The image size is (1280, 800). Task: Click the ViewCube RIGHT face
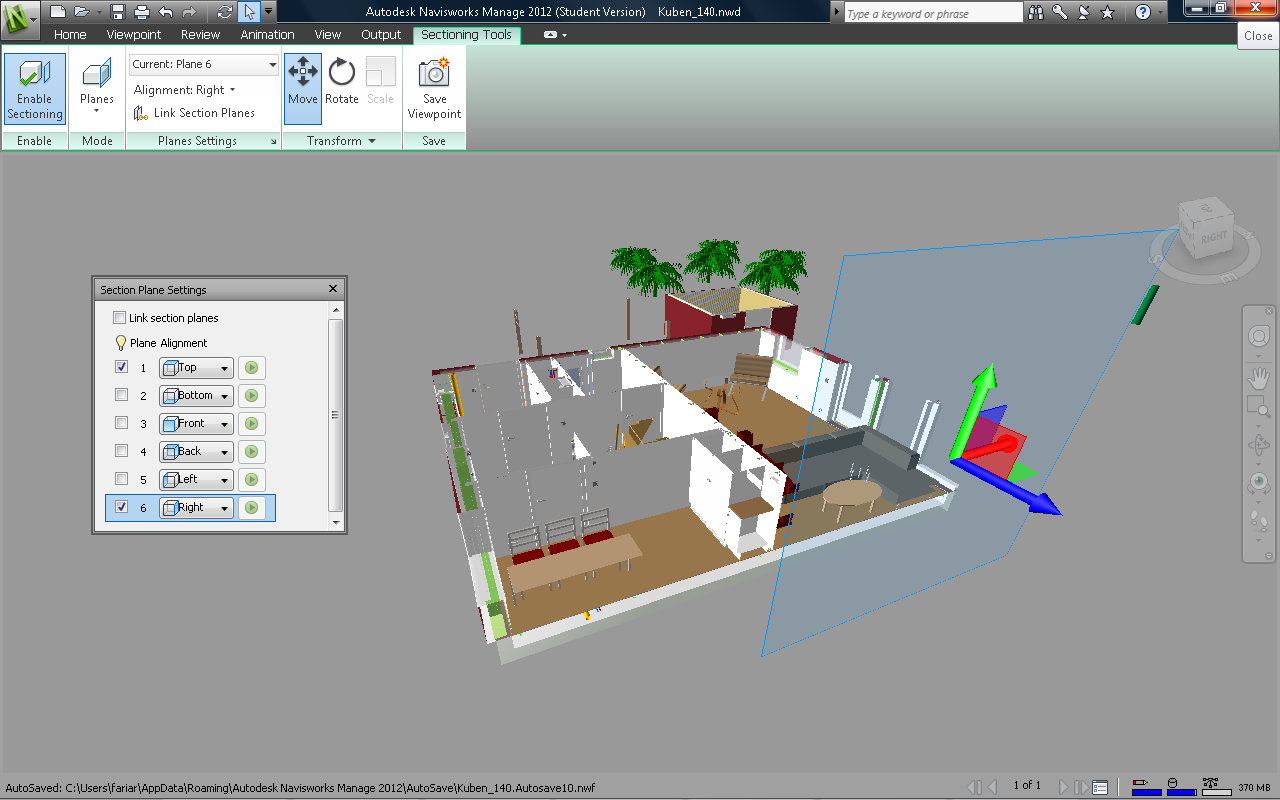(1213, 237)
